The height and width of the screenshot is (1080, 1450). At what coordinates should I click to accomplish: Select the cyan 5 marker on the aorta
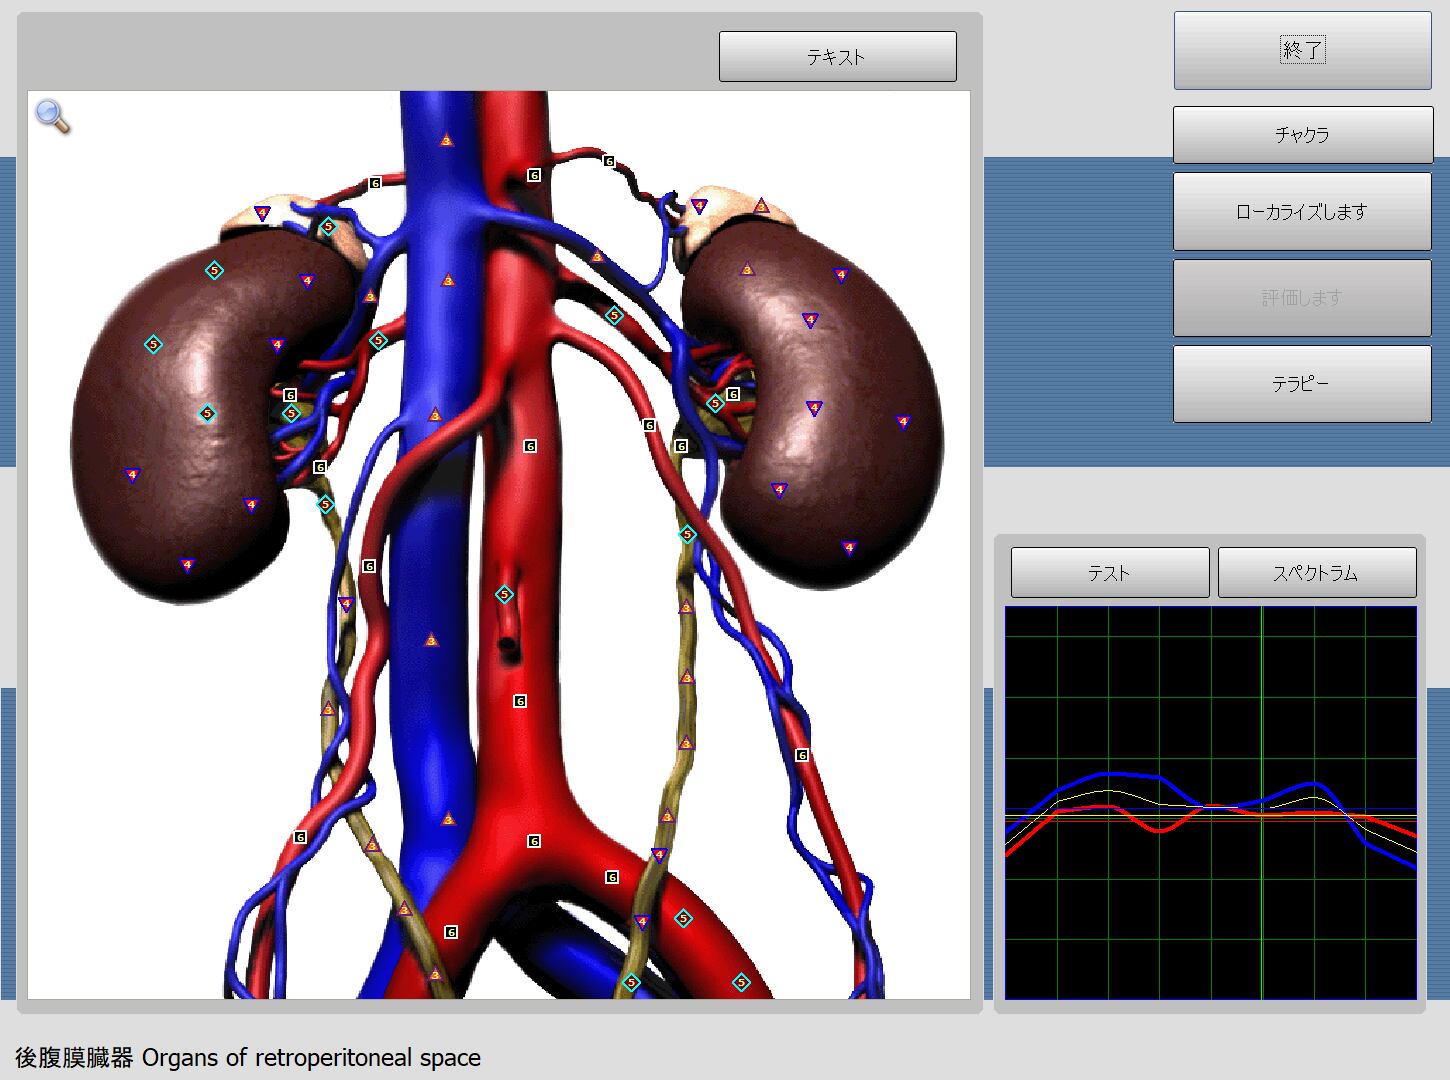click(505, 595)
